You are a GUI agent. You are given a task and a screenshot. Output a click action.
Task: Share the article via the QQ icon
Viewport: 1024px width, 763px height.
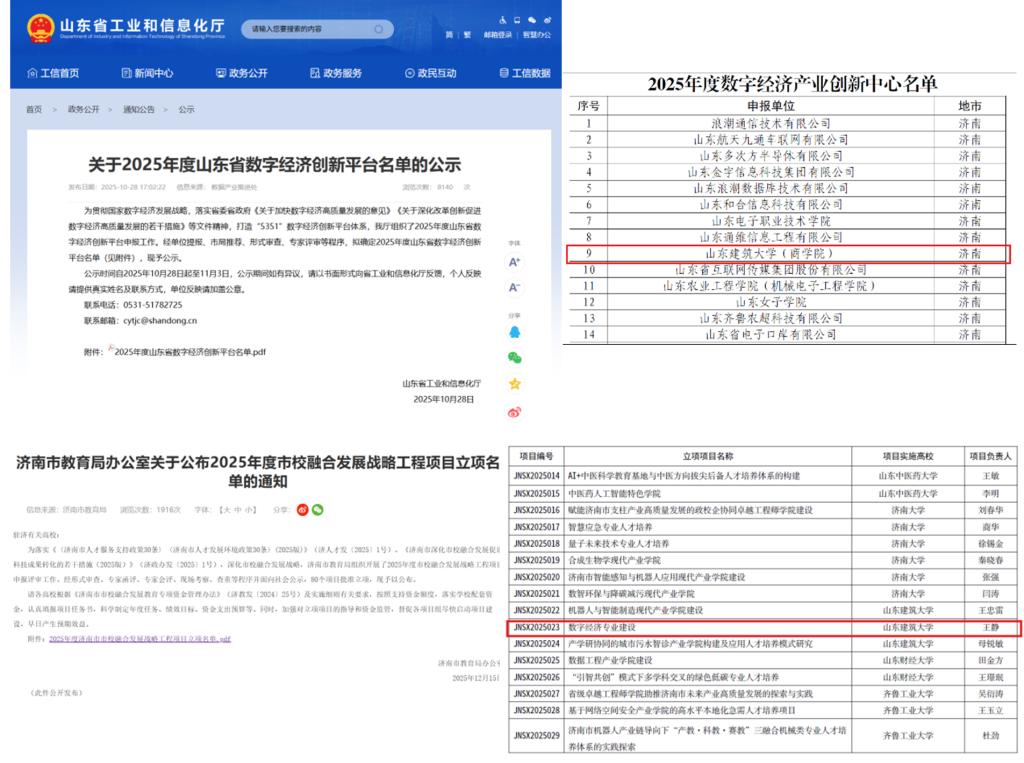[515, 333]
